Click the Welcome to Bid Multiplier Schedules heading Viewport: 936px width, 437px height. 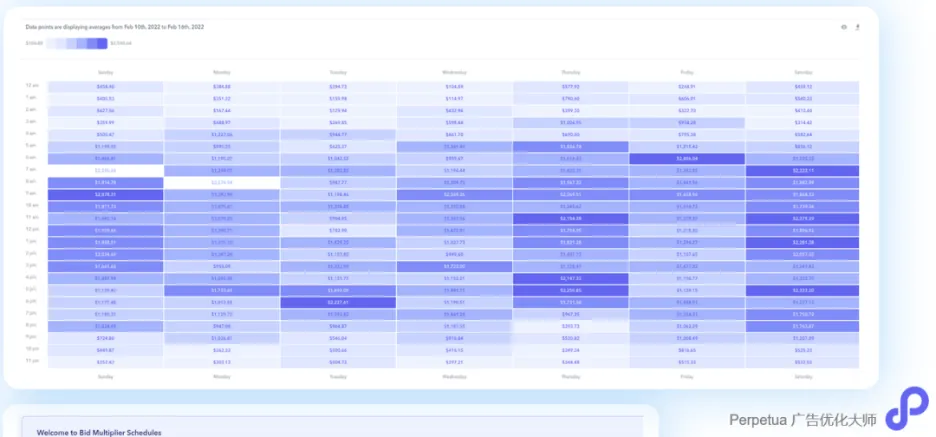(99, 432)
